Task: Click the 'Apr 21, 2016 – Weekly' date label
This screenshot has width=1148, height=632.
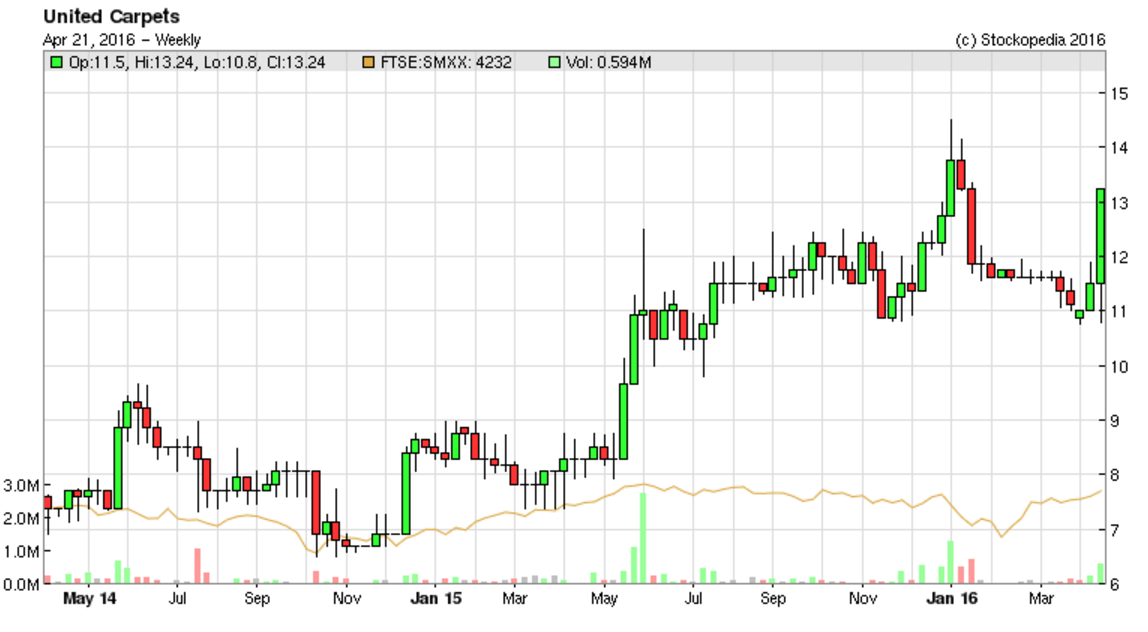Action: coord(122,40)
